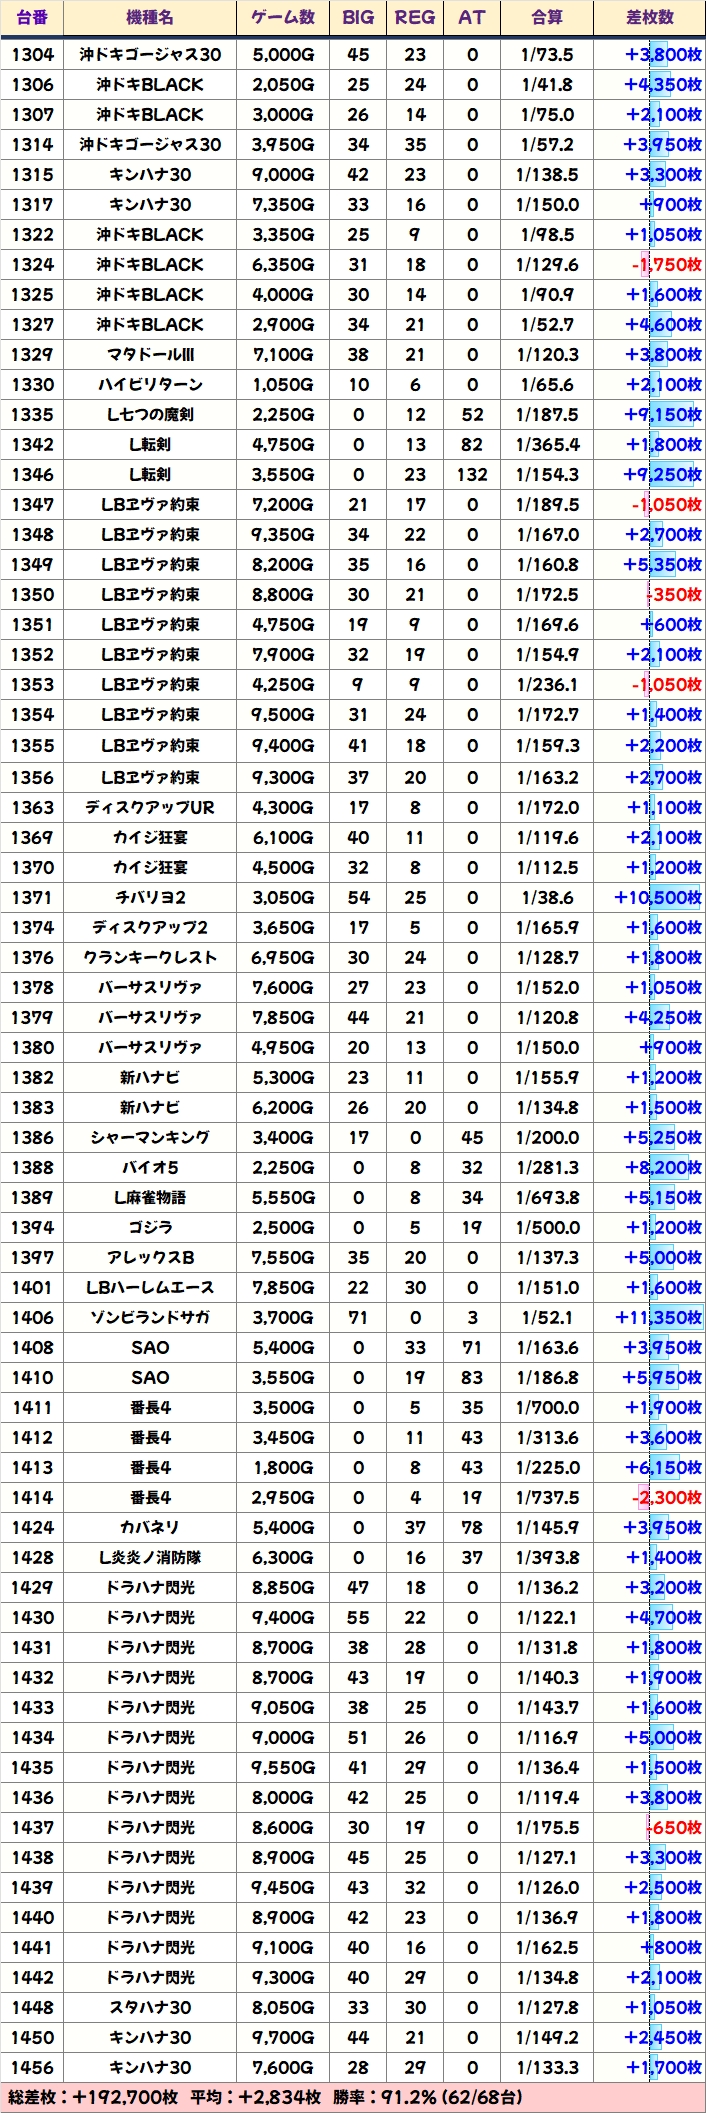This screenshot has width=706, height=2113.
Task: Select the アレックスB machine name
Action: [150, 1257]
